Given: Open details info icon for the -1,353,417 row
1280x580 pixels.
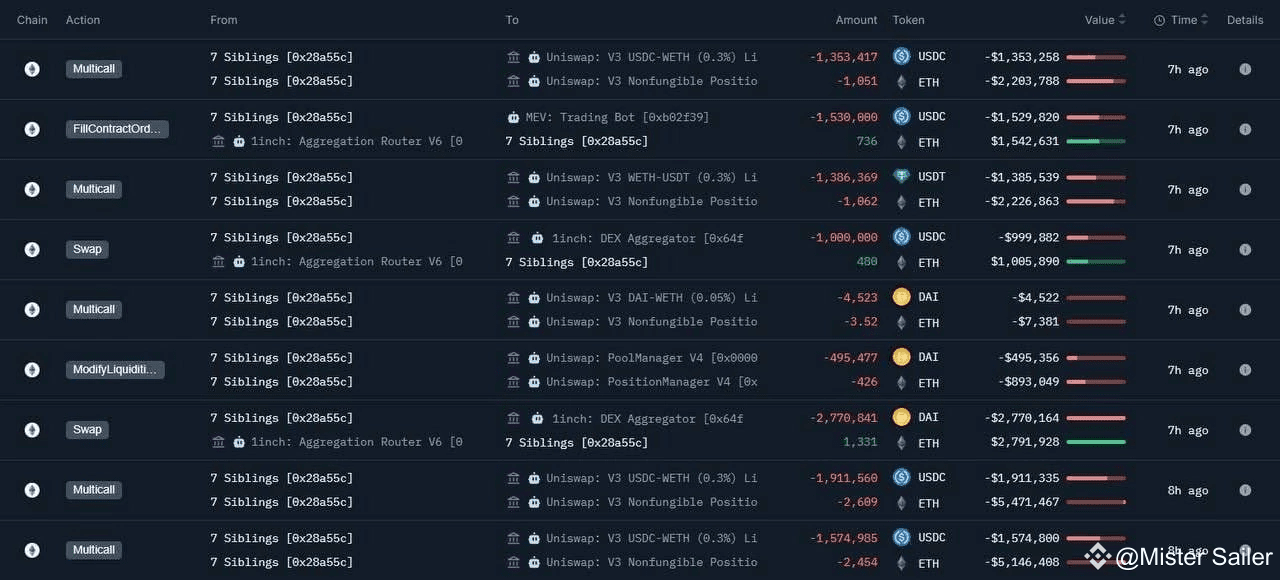Looking at the screenshot, I should tap(1245, 69).
